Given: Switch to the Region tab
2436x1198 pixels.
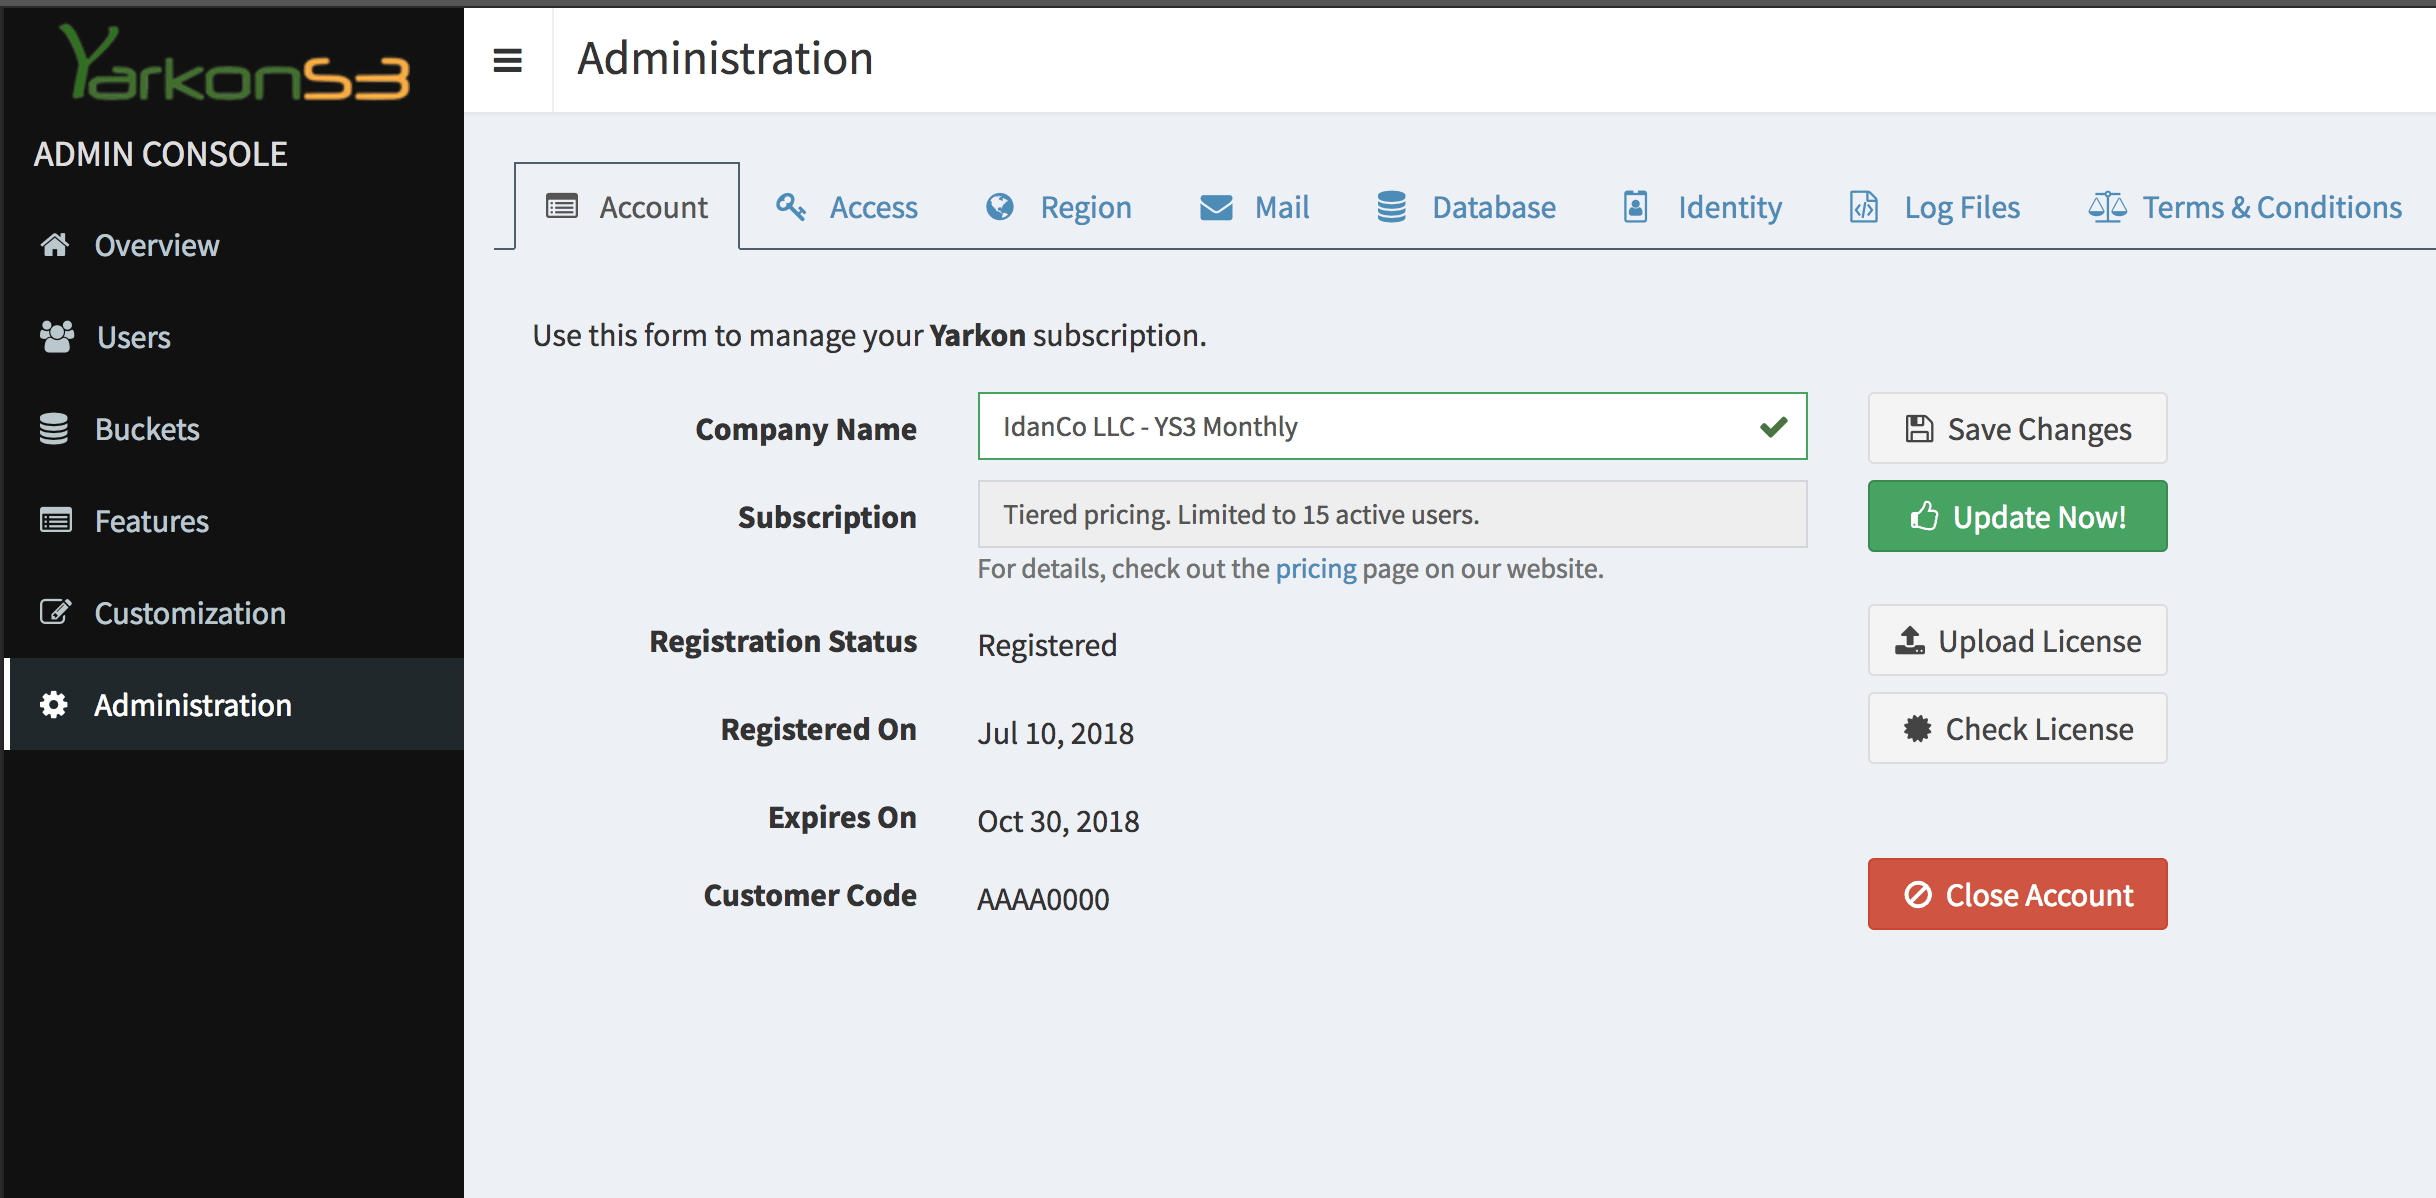Looking at the screenshot, I should tap(1058, 207).
